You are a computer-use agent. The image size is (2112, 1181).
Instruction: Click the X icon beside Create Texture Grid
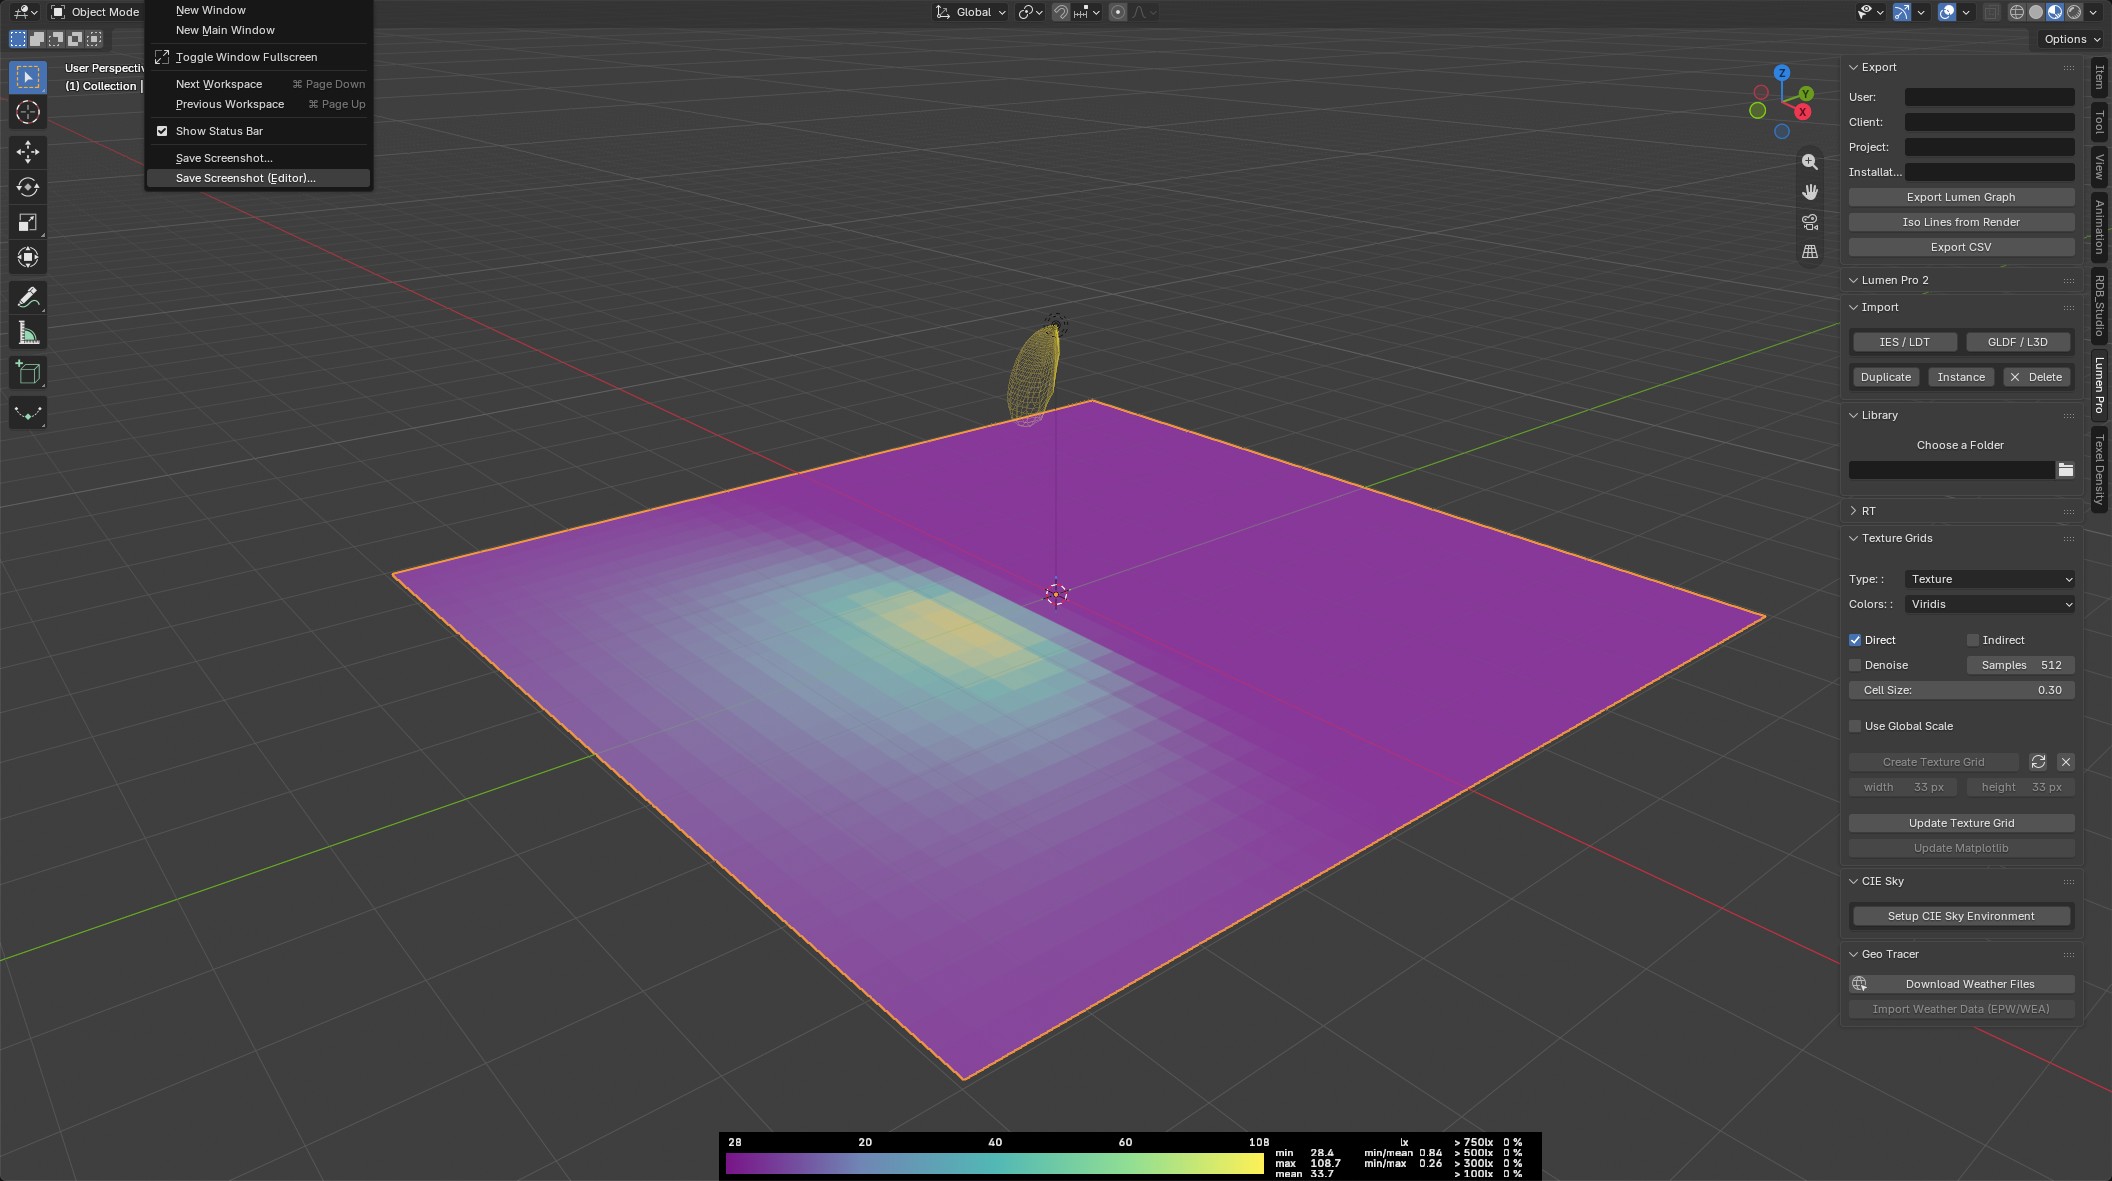click(x=2066, y=762)
